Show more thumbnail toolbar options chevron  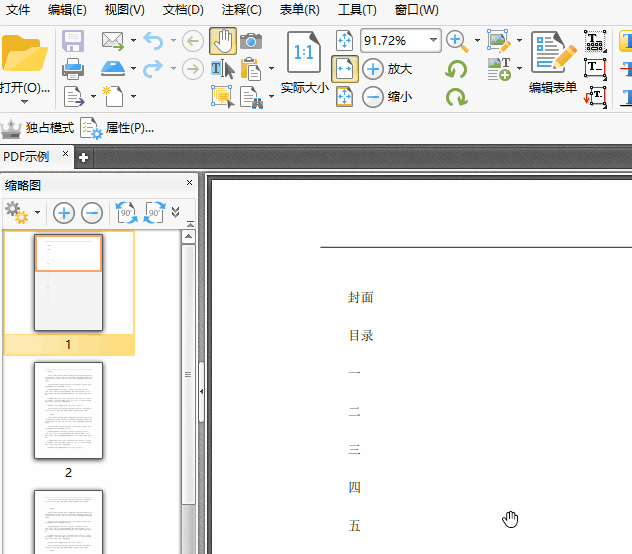click(175, 212)
